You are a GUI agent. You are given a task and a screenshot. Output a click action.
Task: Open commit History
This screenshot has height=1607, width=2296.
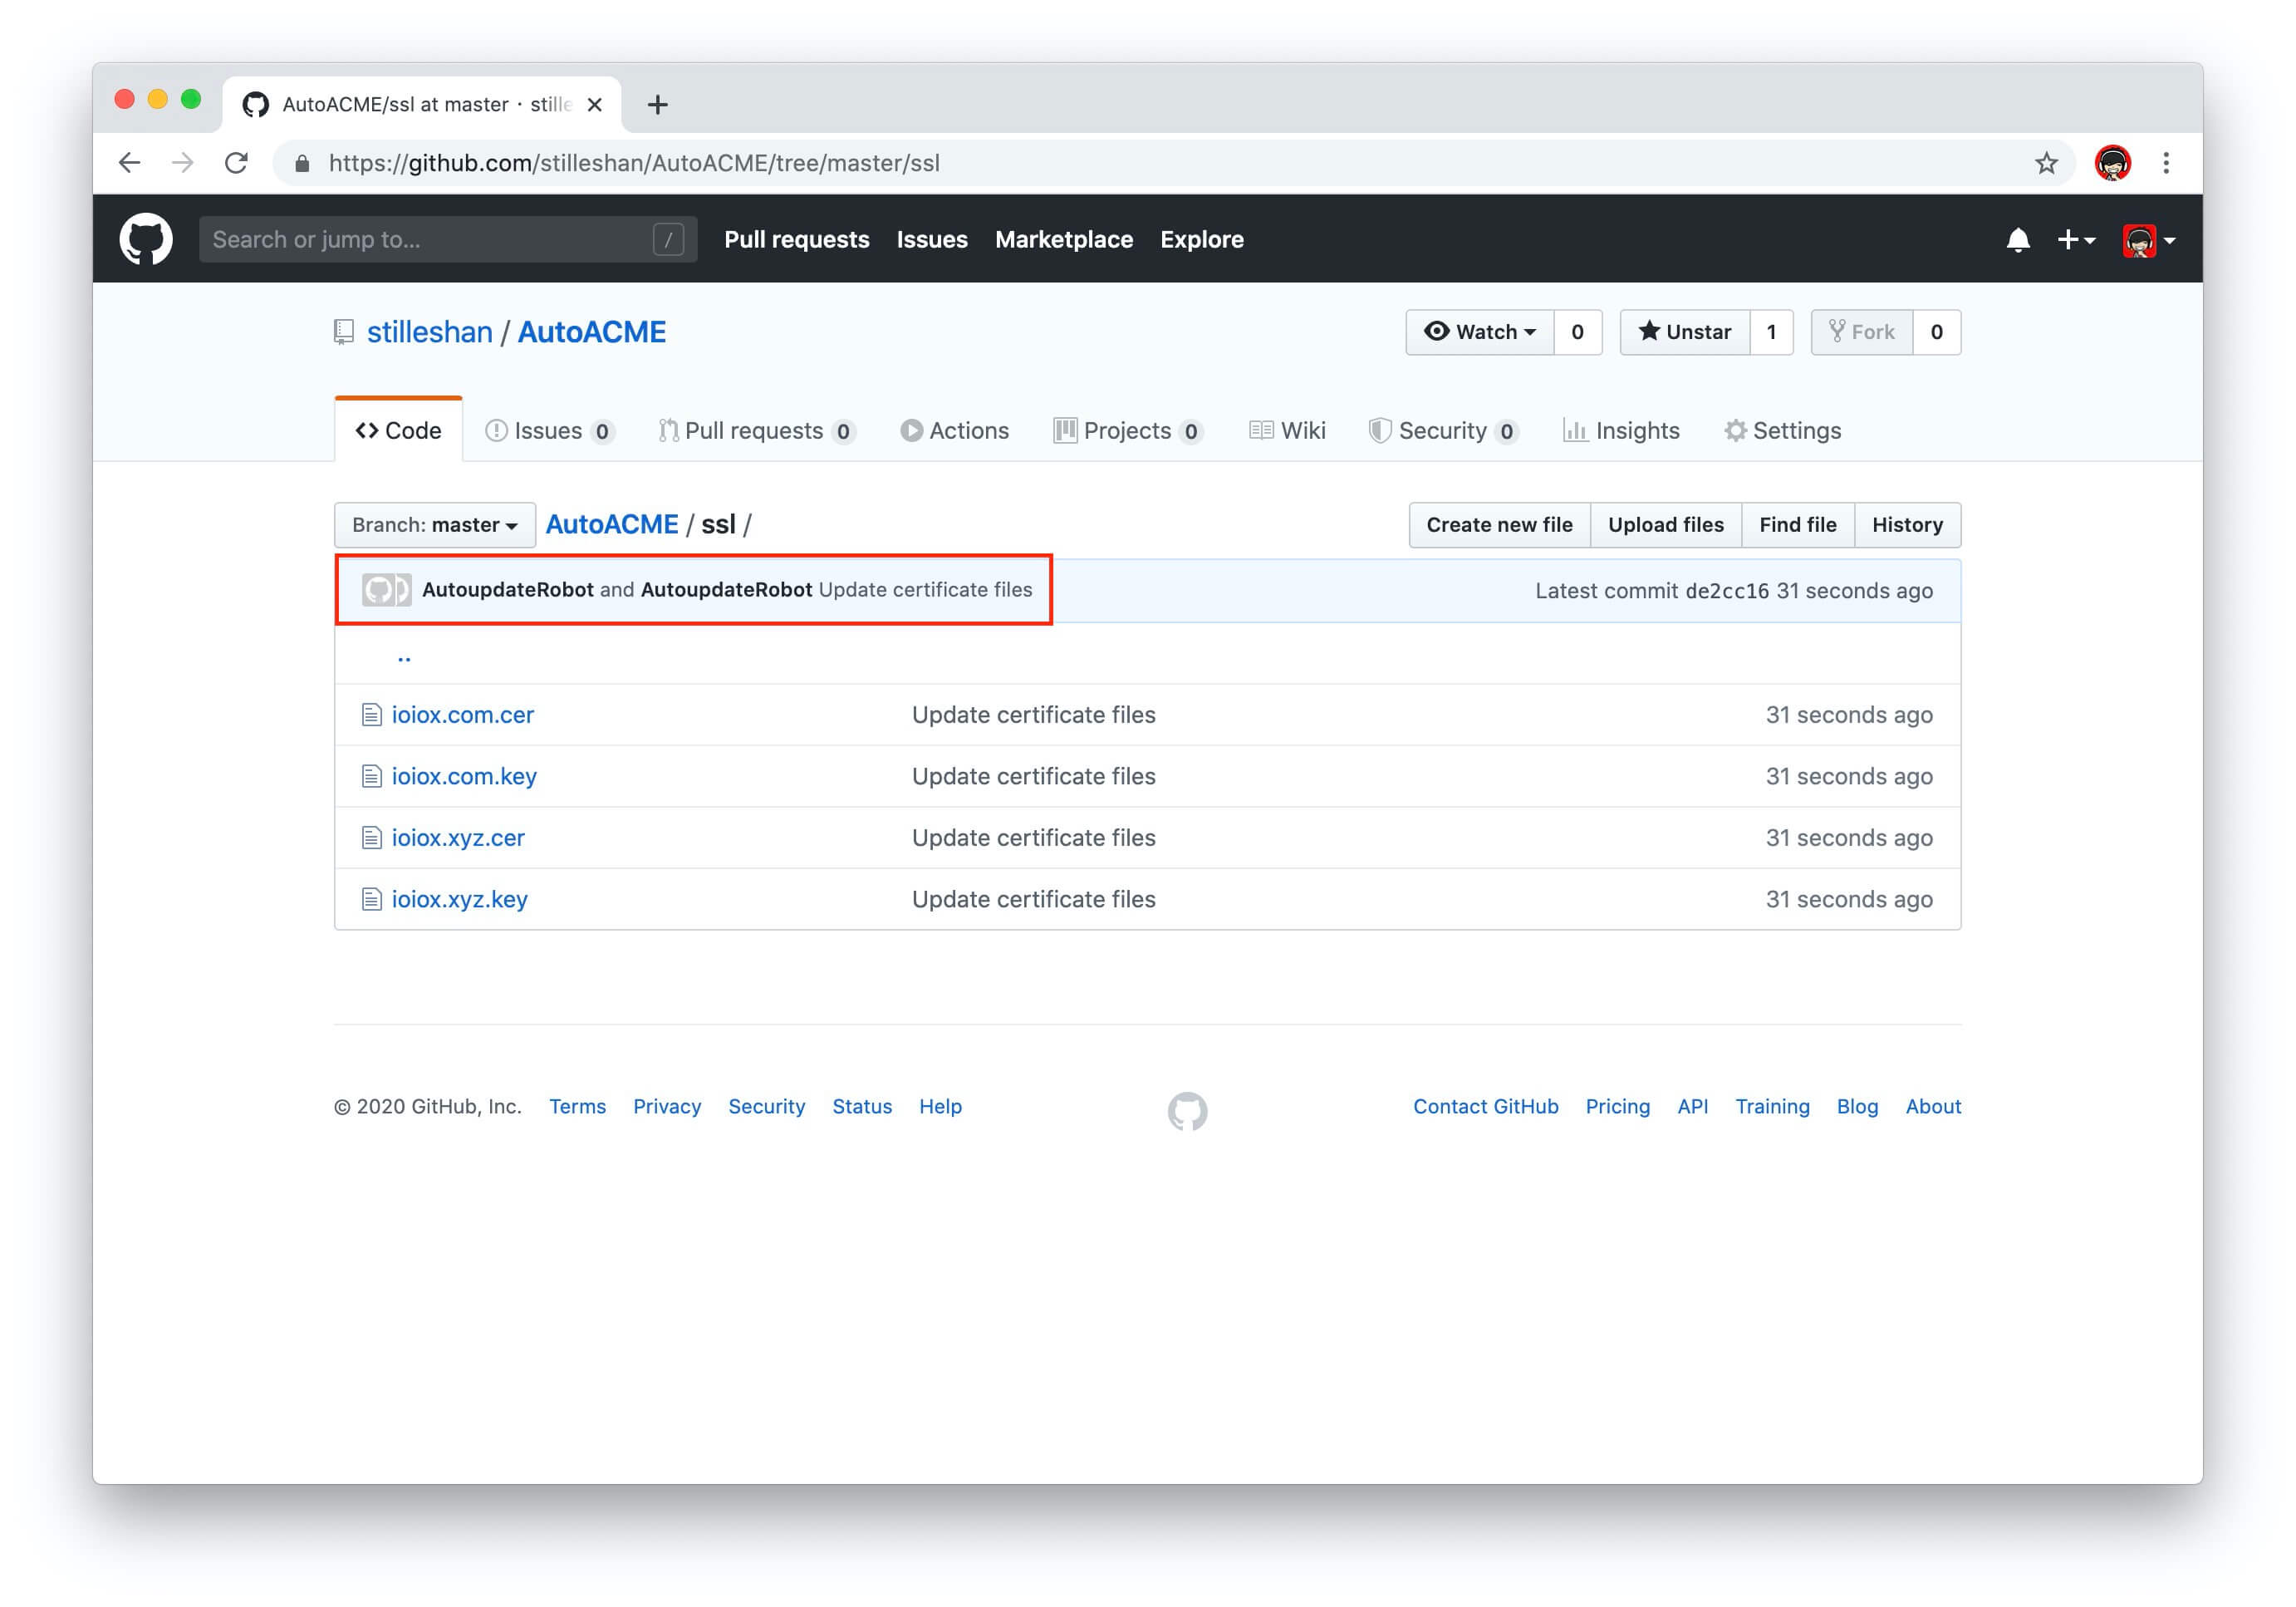click(x=1907, y=525)
